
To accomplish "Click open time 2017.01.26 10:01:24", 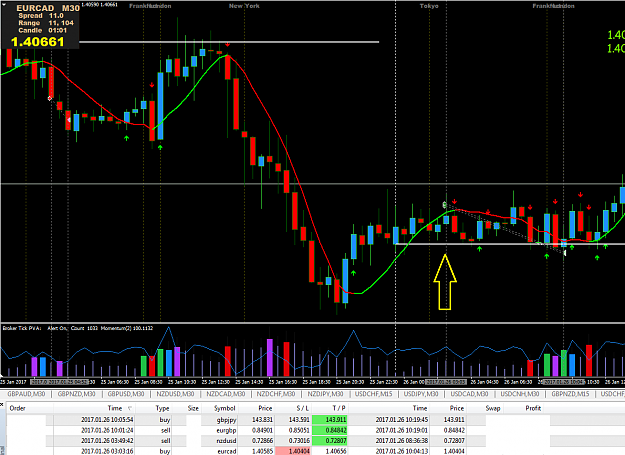I will 107,431.
